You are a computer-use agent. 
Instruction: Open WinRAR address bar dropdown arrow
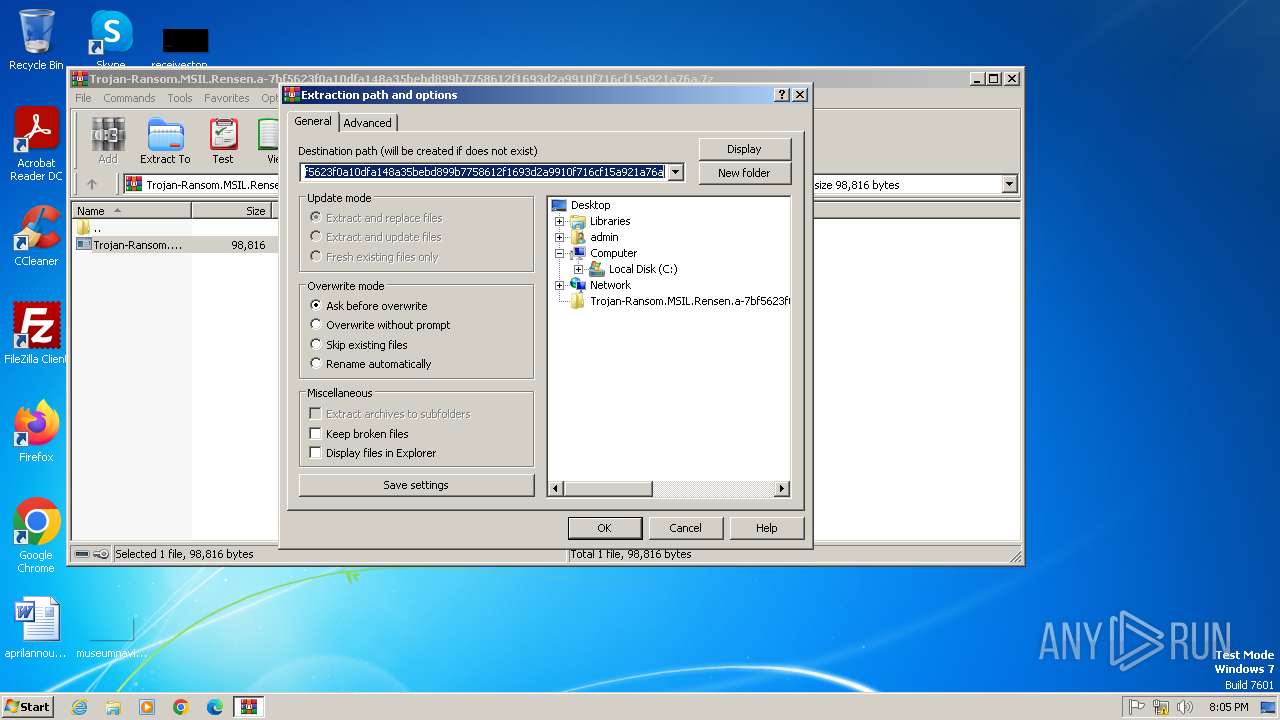[x=1009, y=184]
